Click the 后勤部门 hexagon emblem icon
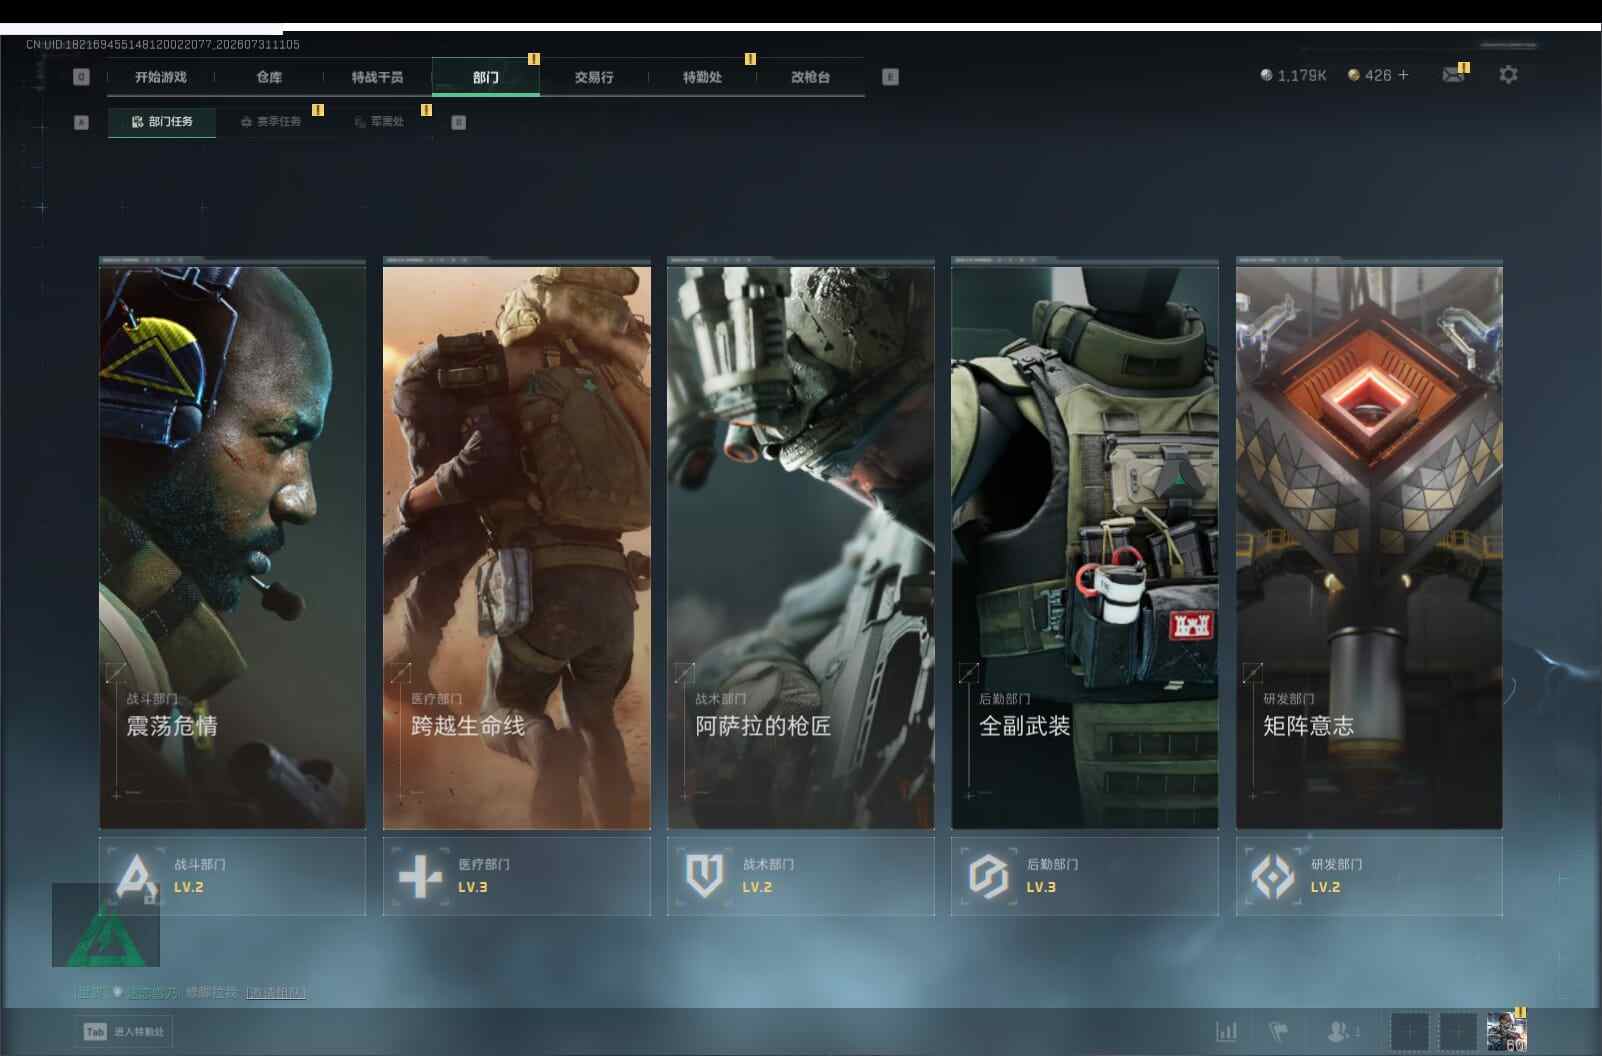The width and height of the screenshot is (1602, 1056). tap(988, 877)
